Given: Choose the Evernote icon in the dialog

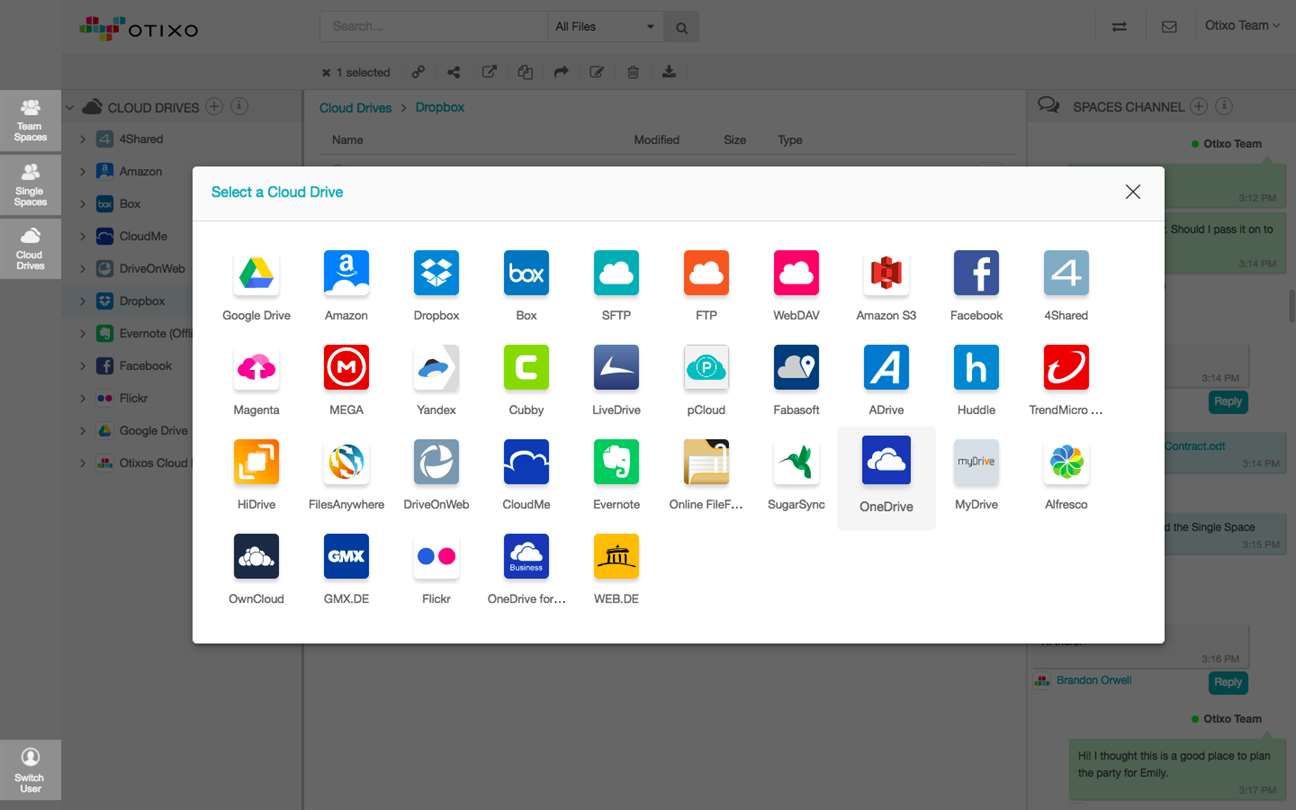Looking at the screenshot, I should point(616,462).
